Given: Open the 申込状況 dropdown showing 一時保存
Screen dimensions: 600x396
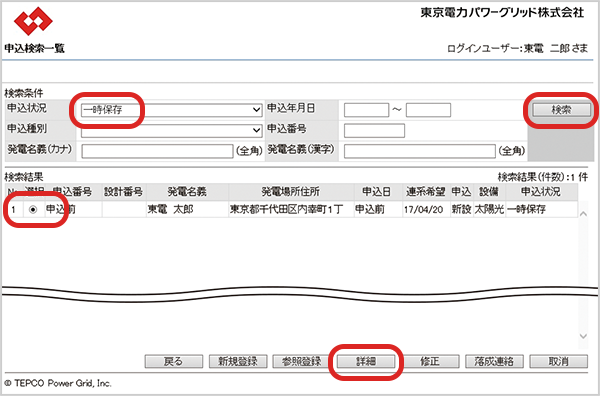Looking at the screenshot, I should pos(171,110).
